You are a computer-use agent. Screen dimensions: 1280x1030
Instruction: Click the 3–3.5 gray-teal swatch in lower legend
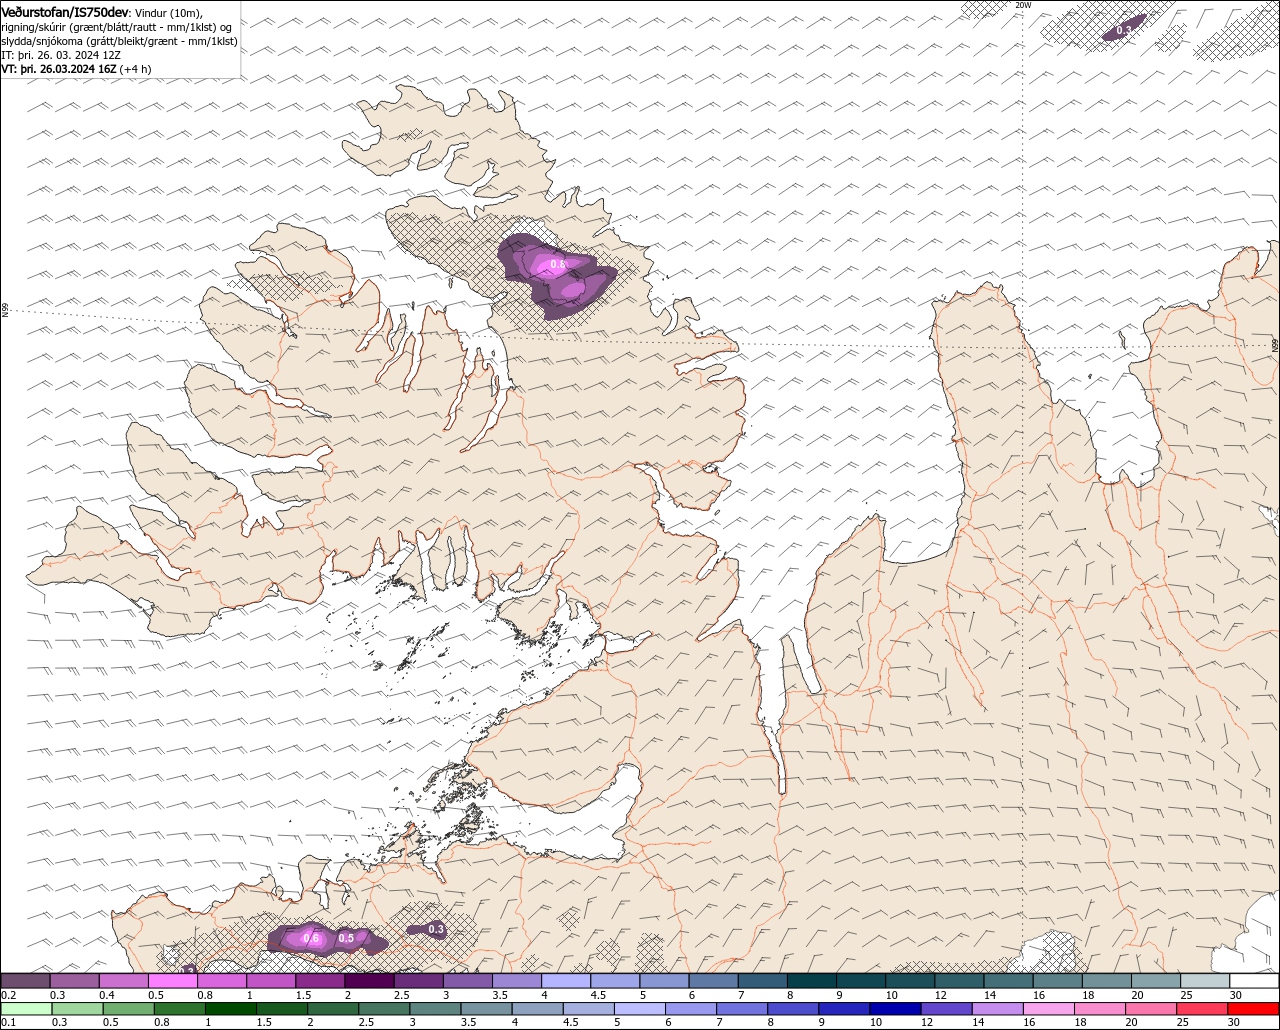(436, 1009)
